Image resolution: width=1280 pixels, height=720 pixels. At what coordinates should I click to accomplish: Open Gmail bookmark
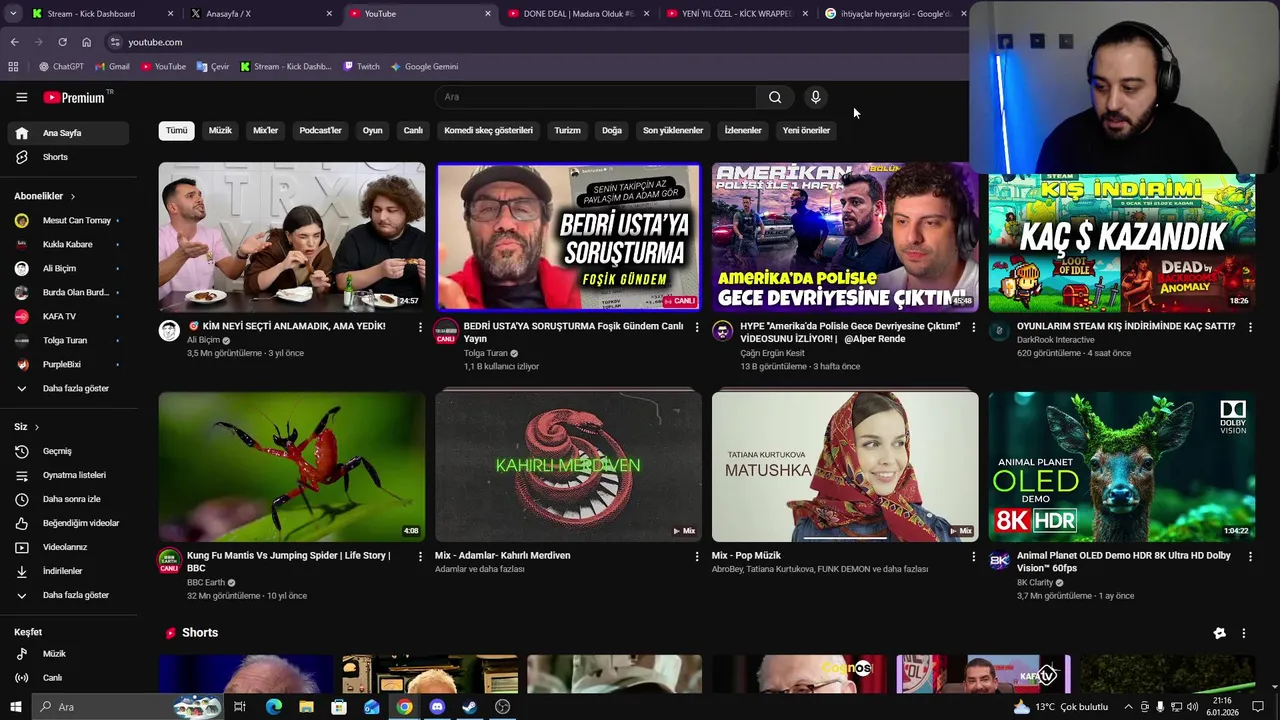112,67
